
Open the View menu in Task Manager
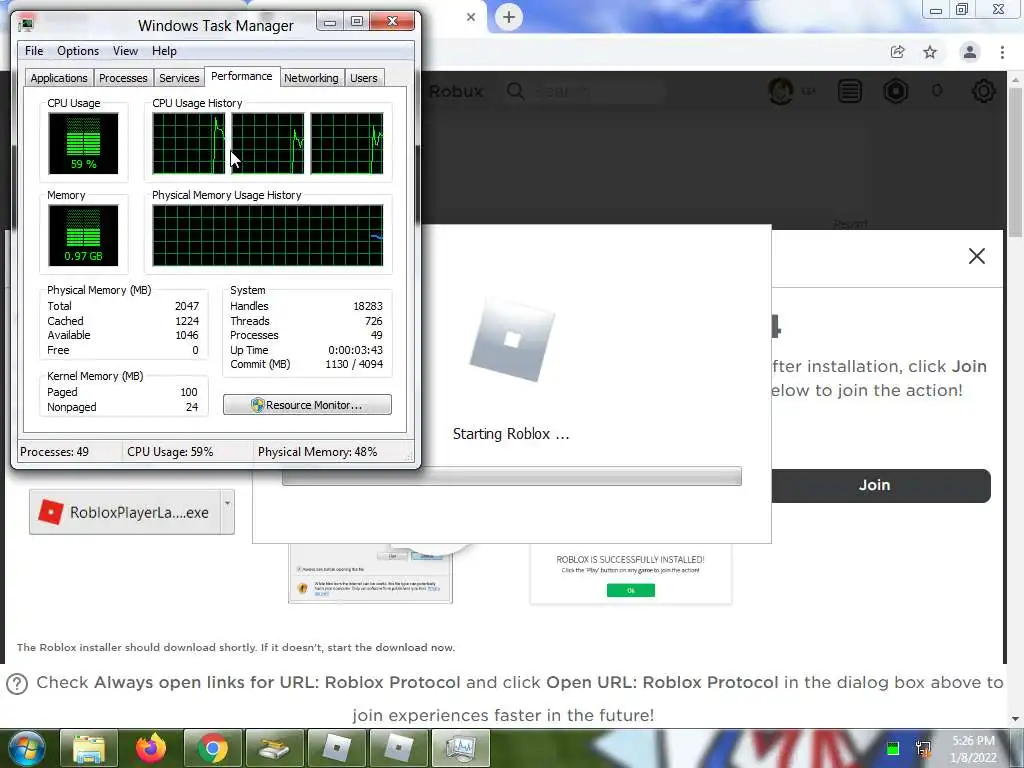click(x=125, y=51)
